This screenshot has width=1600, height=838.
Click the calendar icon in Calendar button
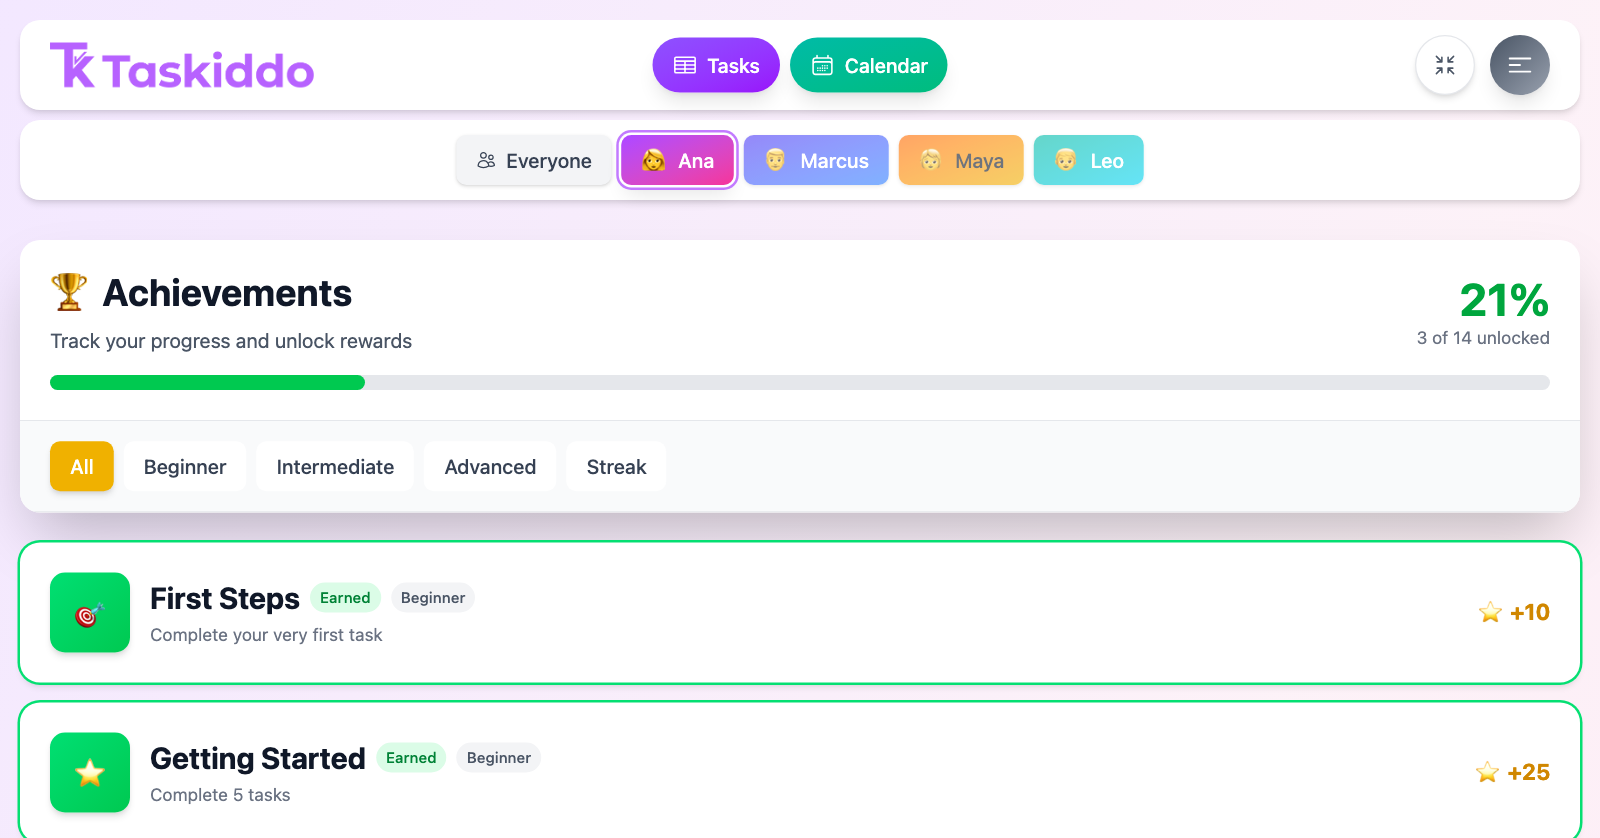point(822,65)
